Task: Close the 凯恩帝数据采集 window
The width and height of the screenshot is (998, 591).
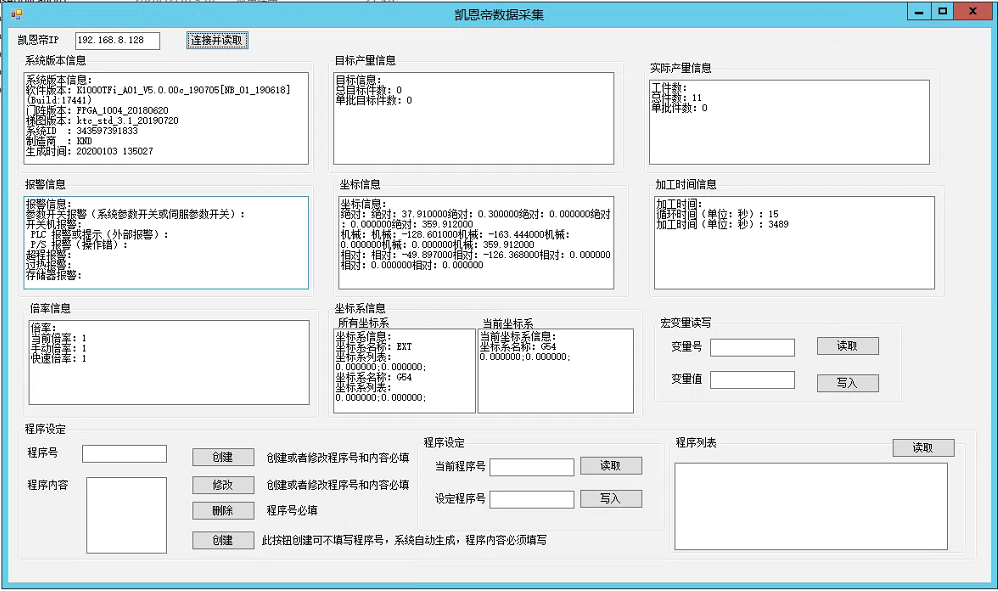Action: tap(973, 11)
